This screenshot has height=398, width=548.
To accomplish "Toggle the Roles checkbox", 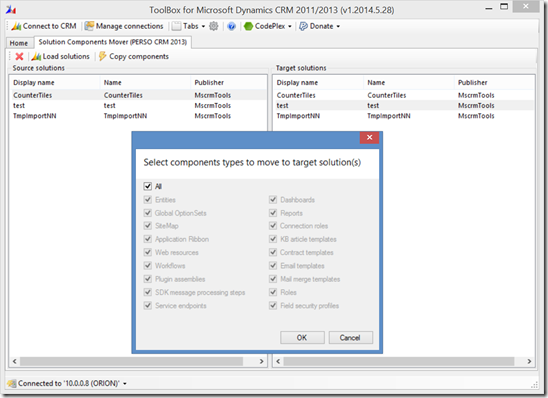I will 273,292.
